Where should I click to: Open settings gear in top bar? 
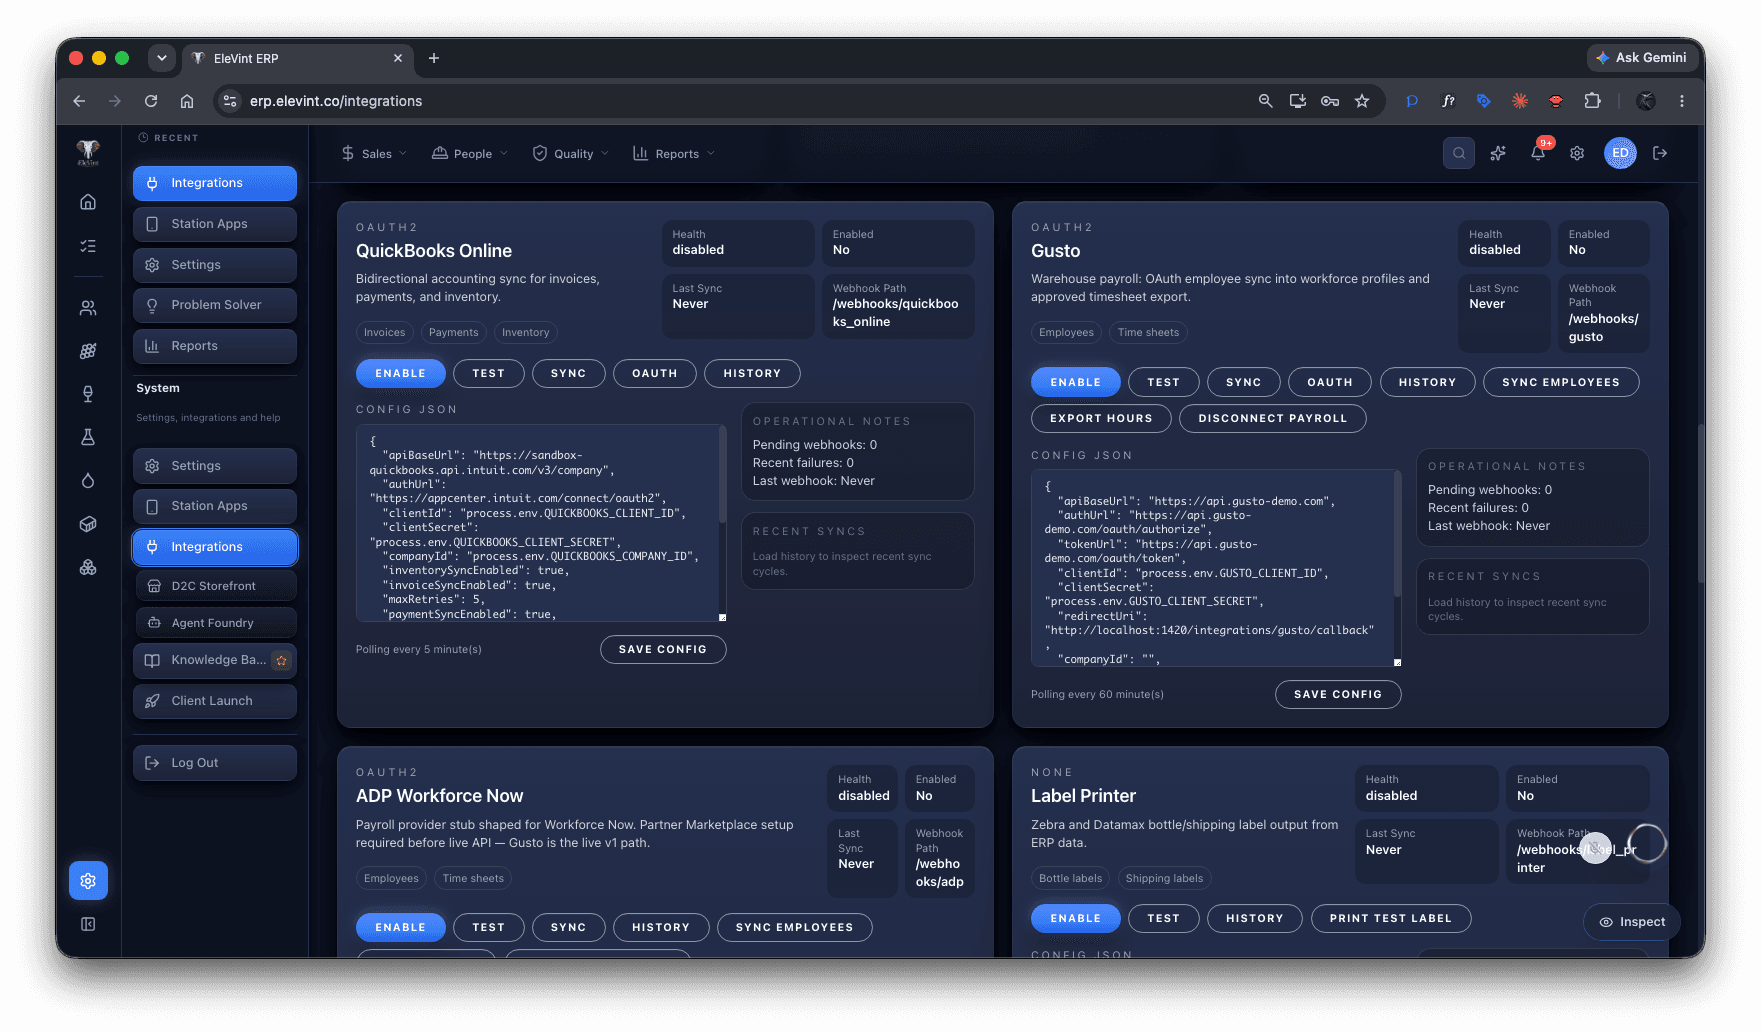pos(1577,153)
